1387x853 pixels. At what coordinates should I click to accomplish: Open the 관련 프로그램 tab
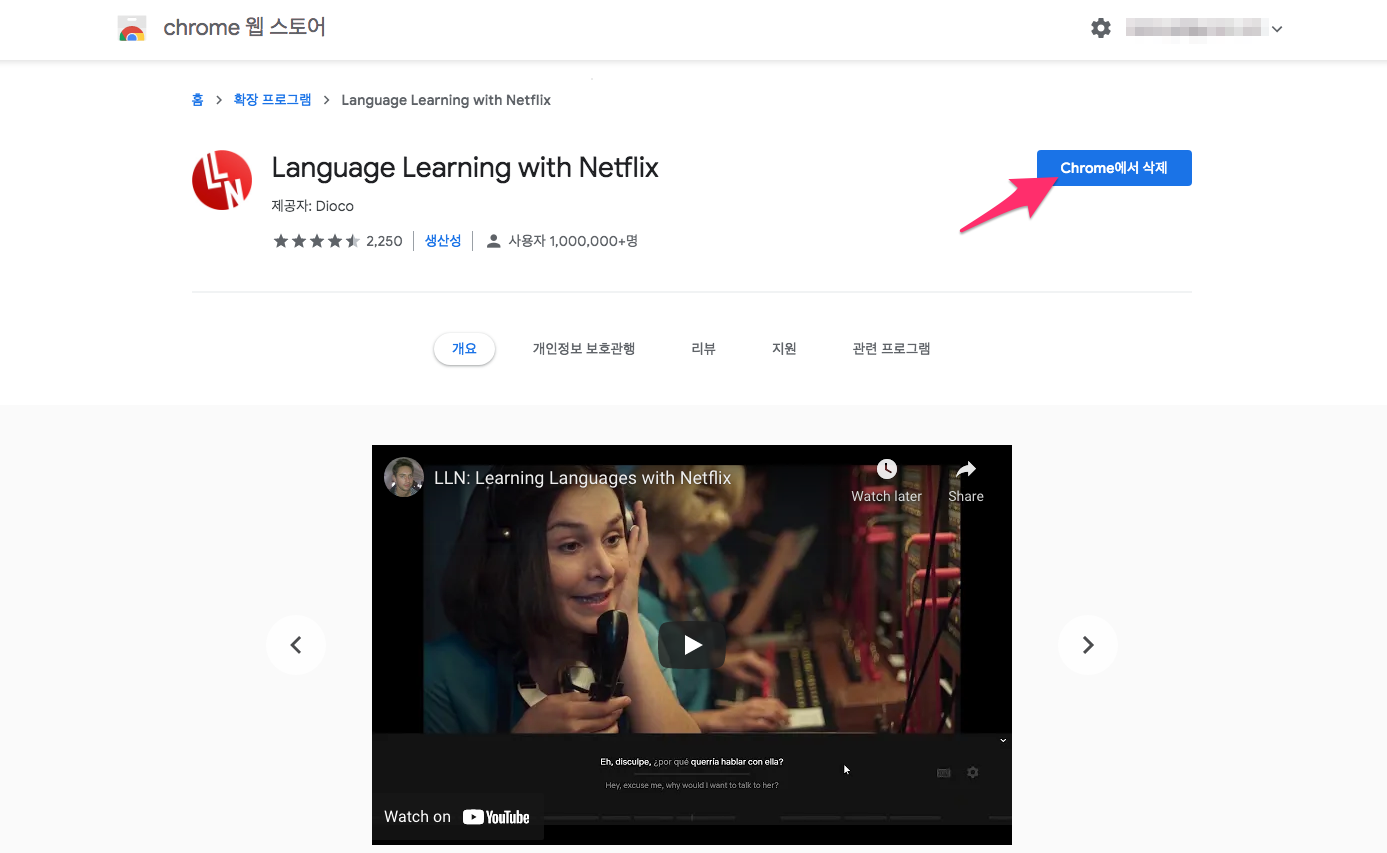(891, 349)
